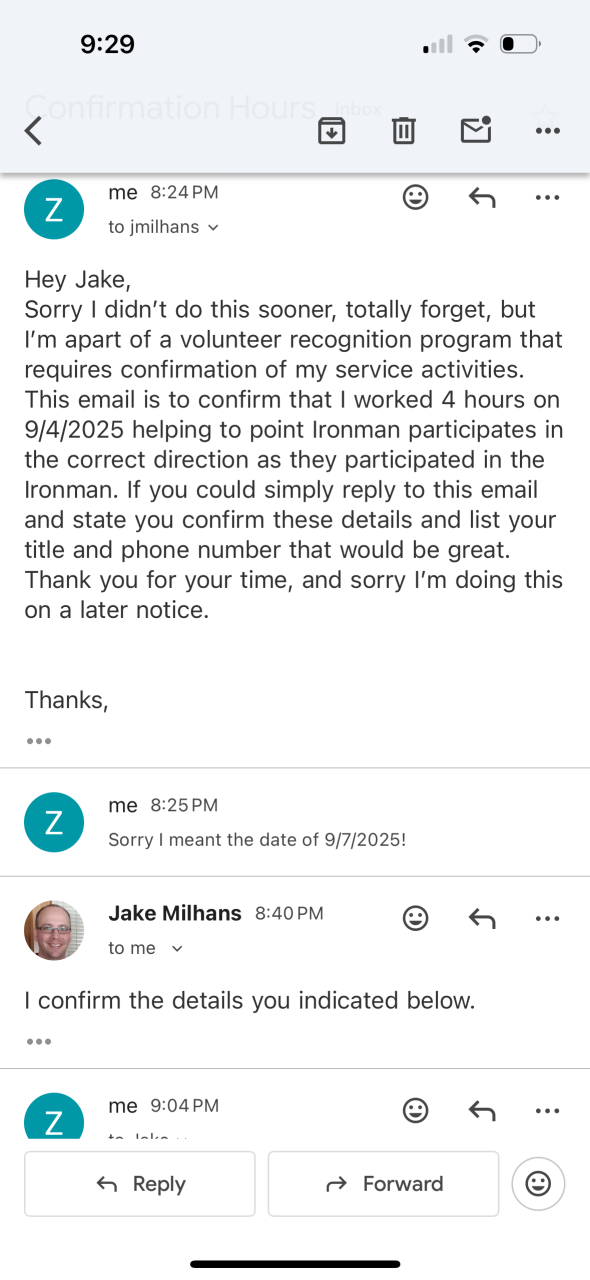
Task: Open Jake Milhans' profile photo
Action: tap(53, 930)
